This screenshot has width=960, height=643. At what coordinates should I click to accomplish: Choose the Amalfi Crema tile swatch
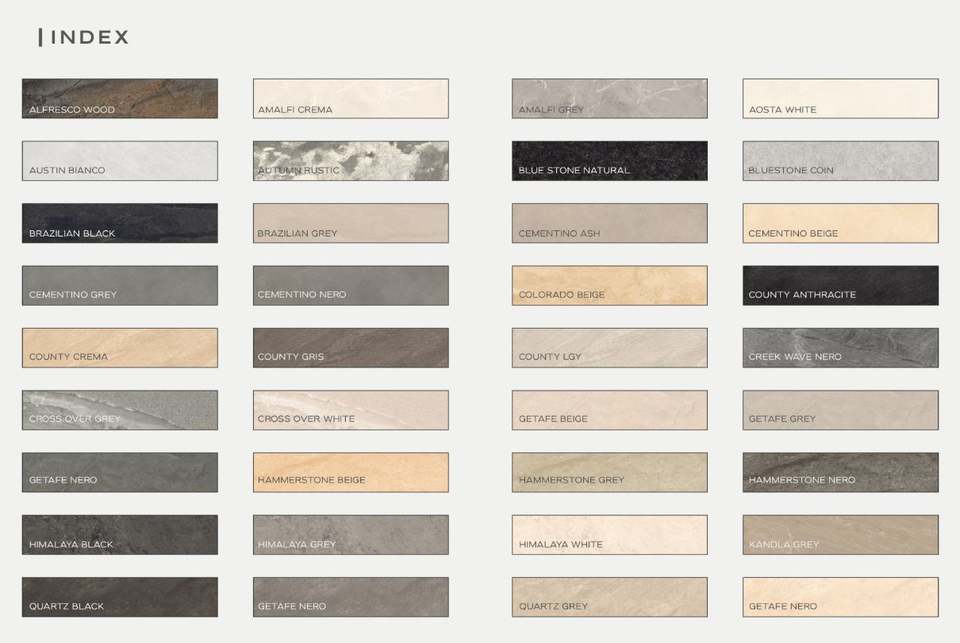351,98
